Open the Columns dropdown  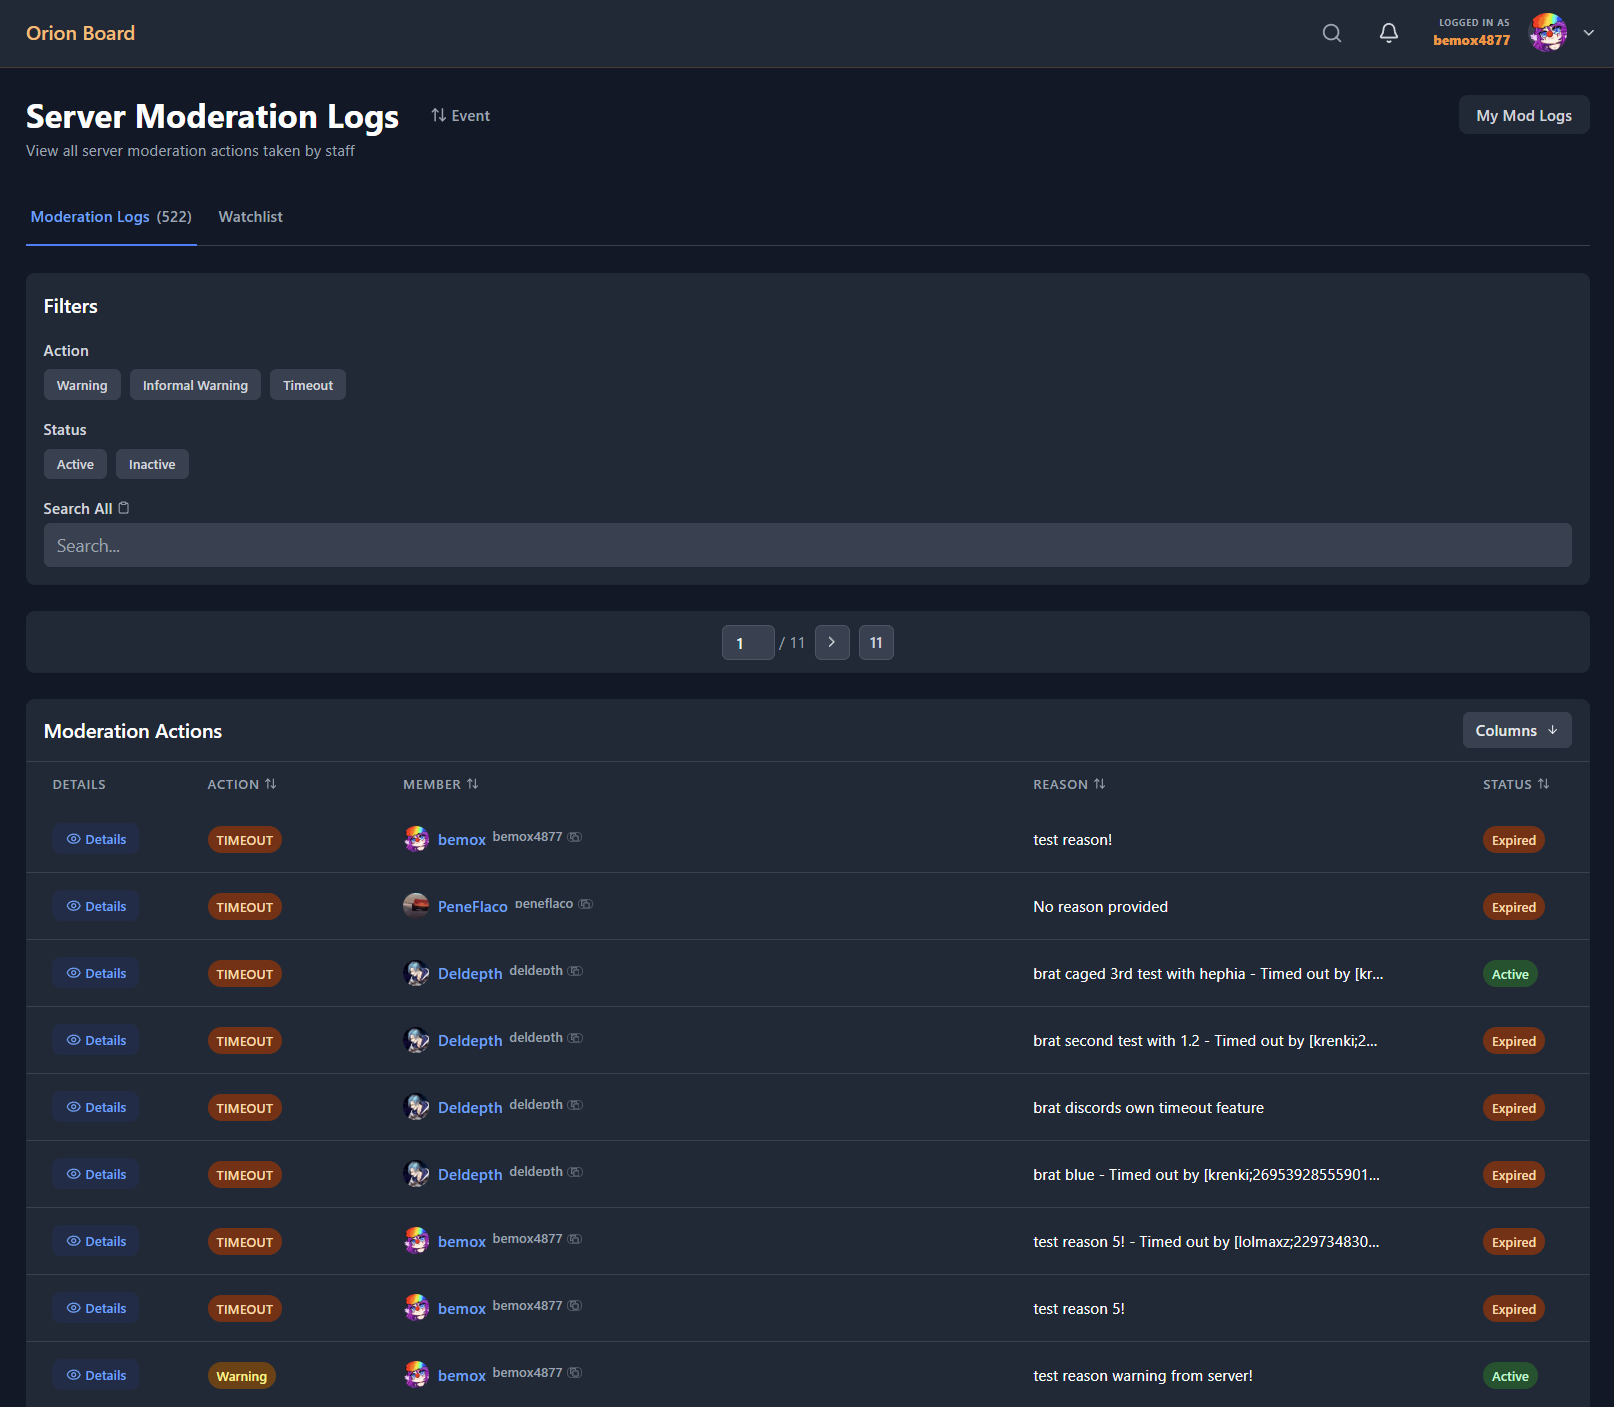[x=1516, y=730]
